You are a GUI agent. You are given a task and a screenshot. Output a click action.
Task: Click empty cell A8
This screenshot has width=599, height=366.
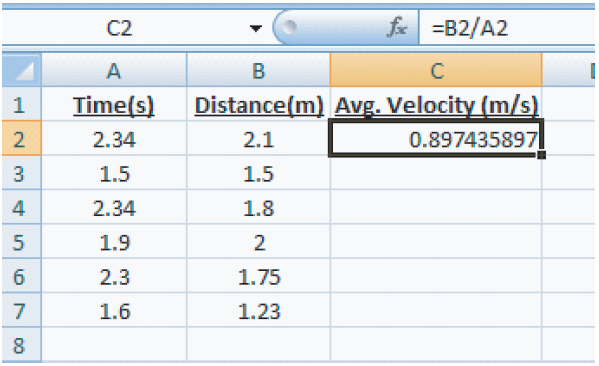[114, 345]
